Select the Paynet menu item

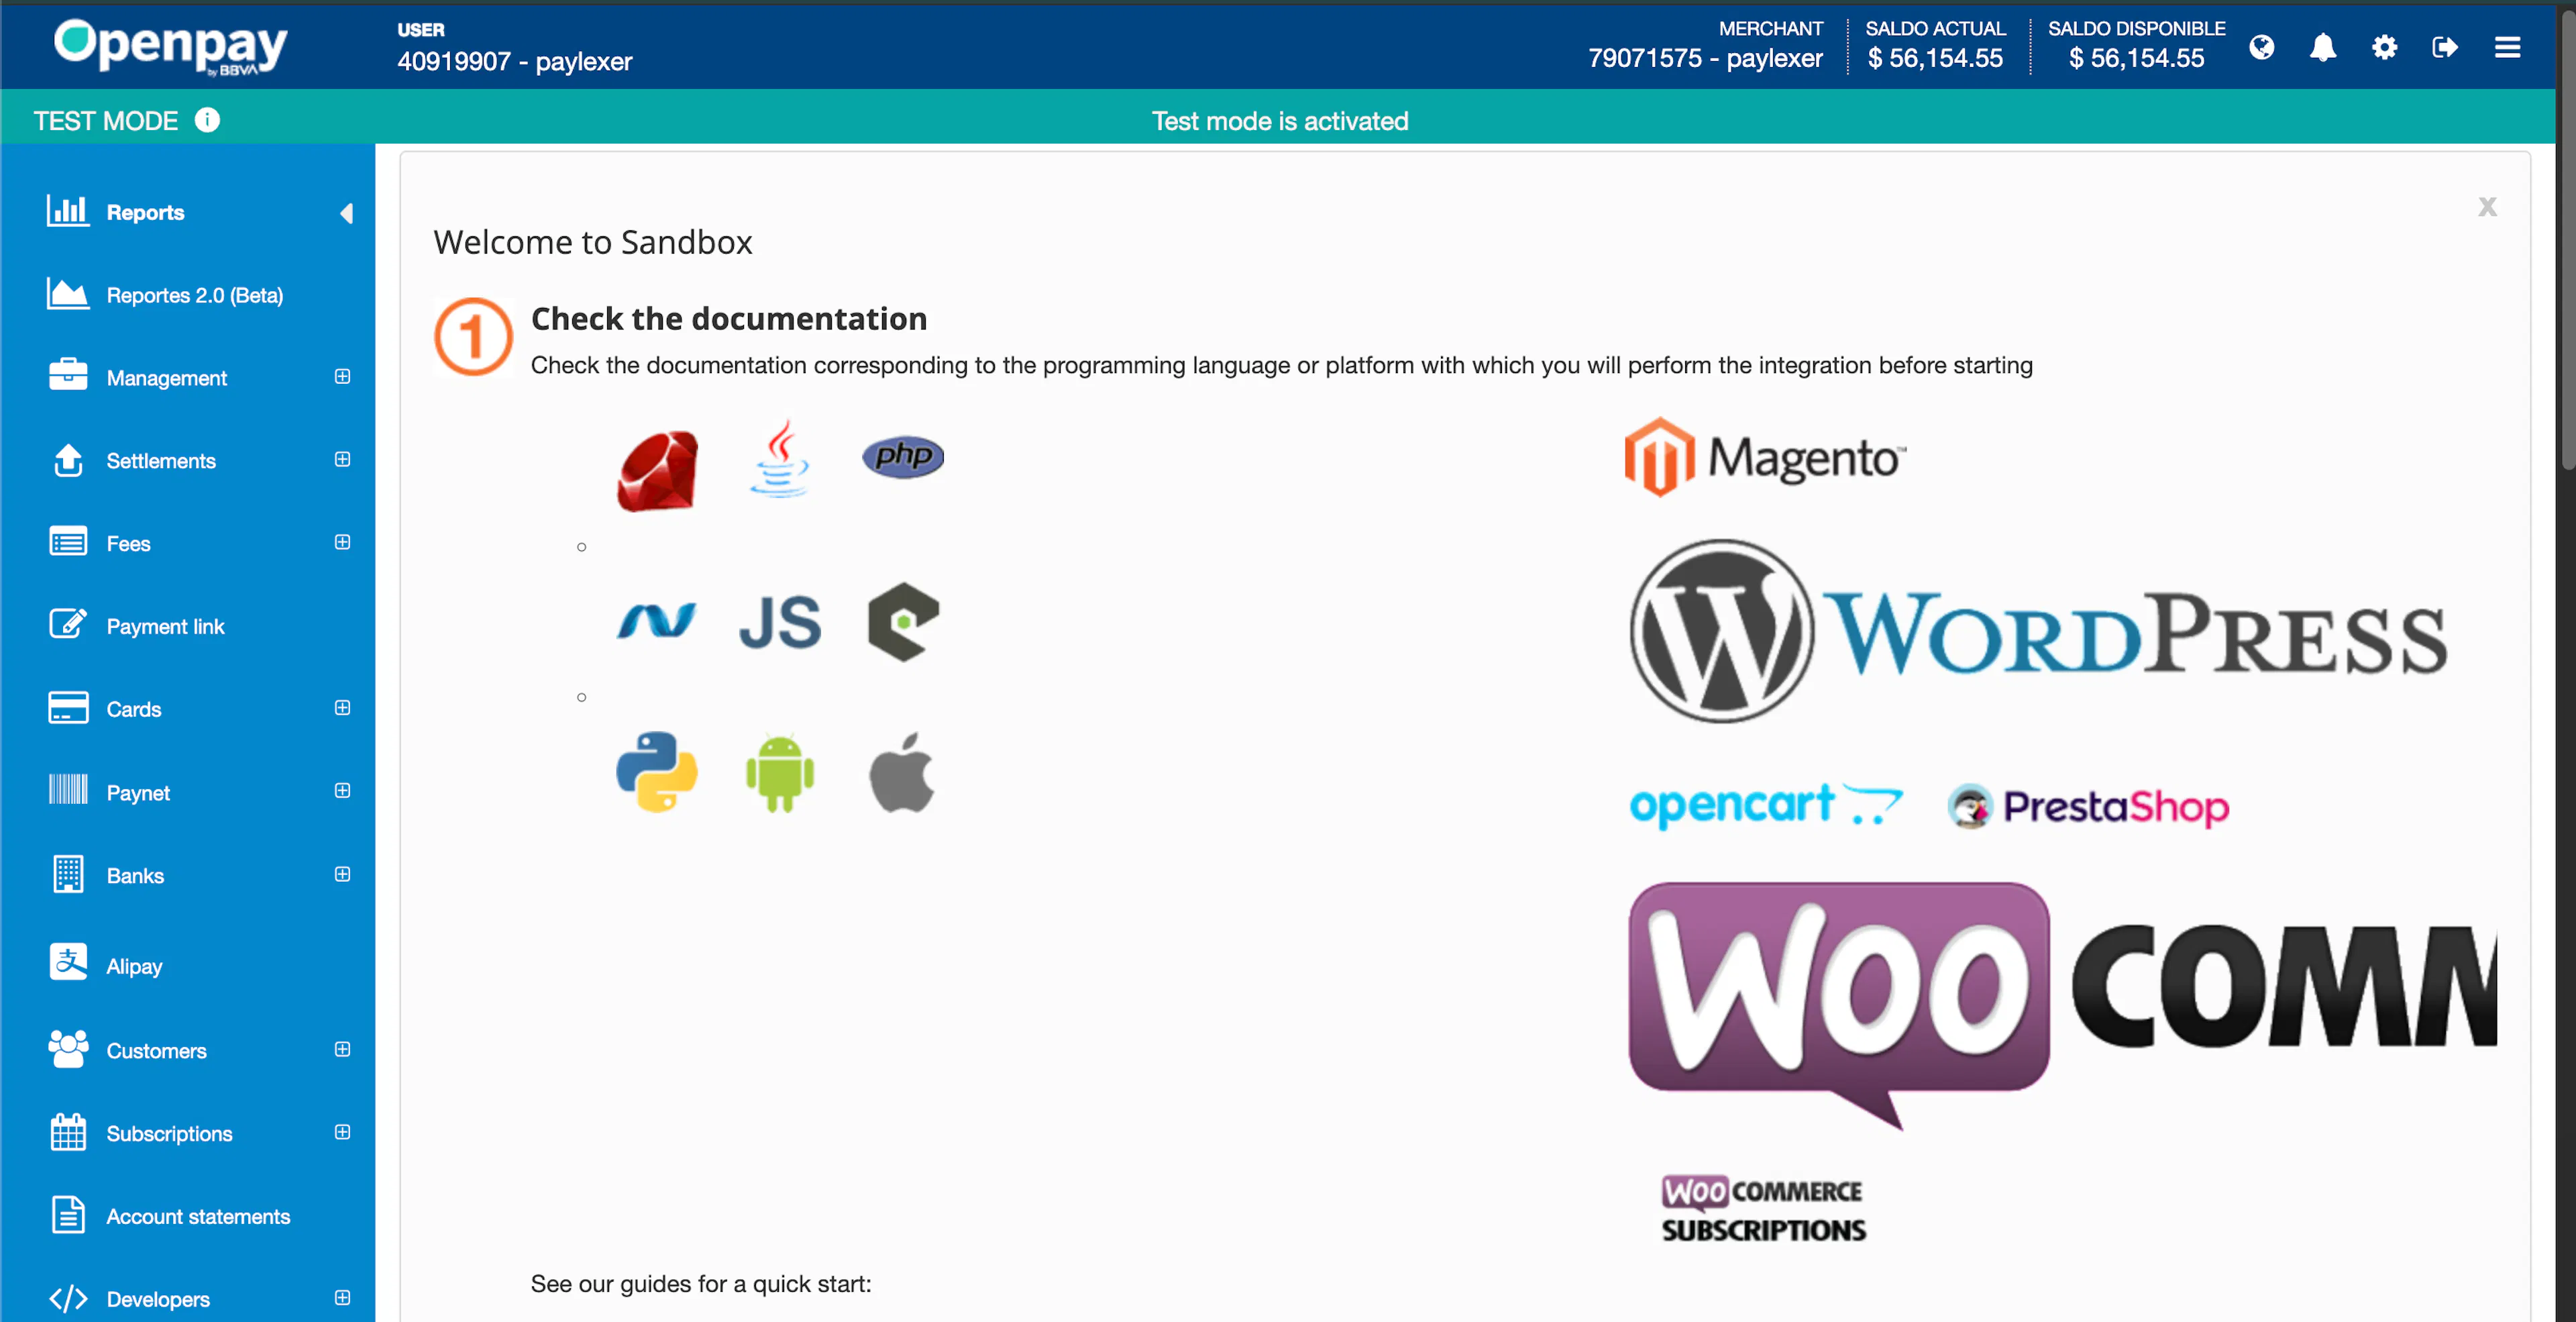(188, 792)
